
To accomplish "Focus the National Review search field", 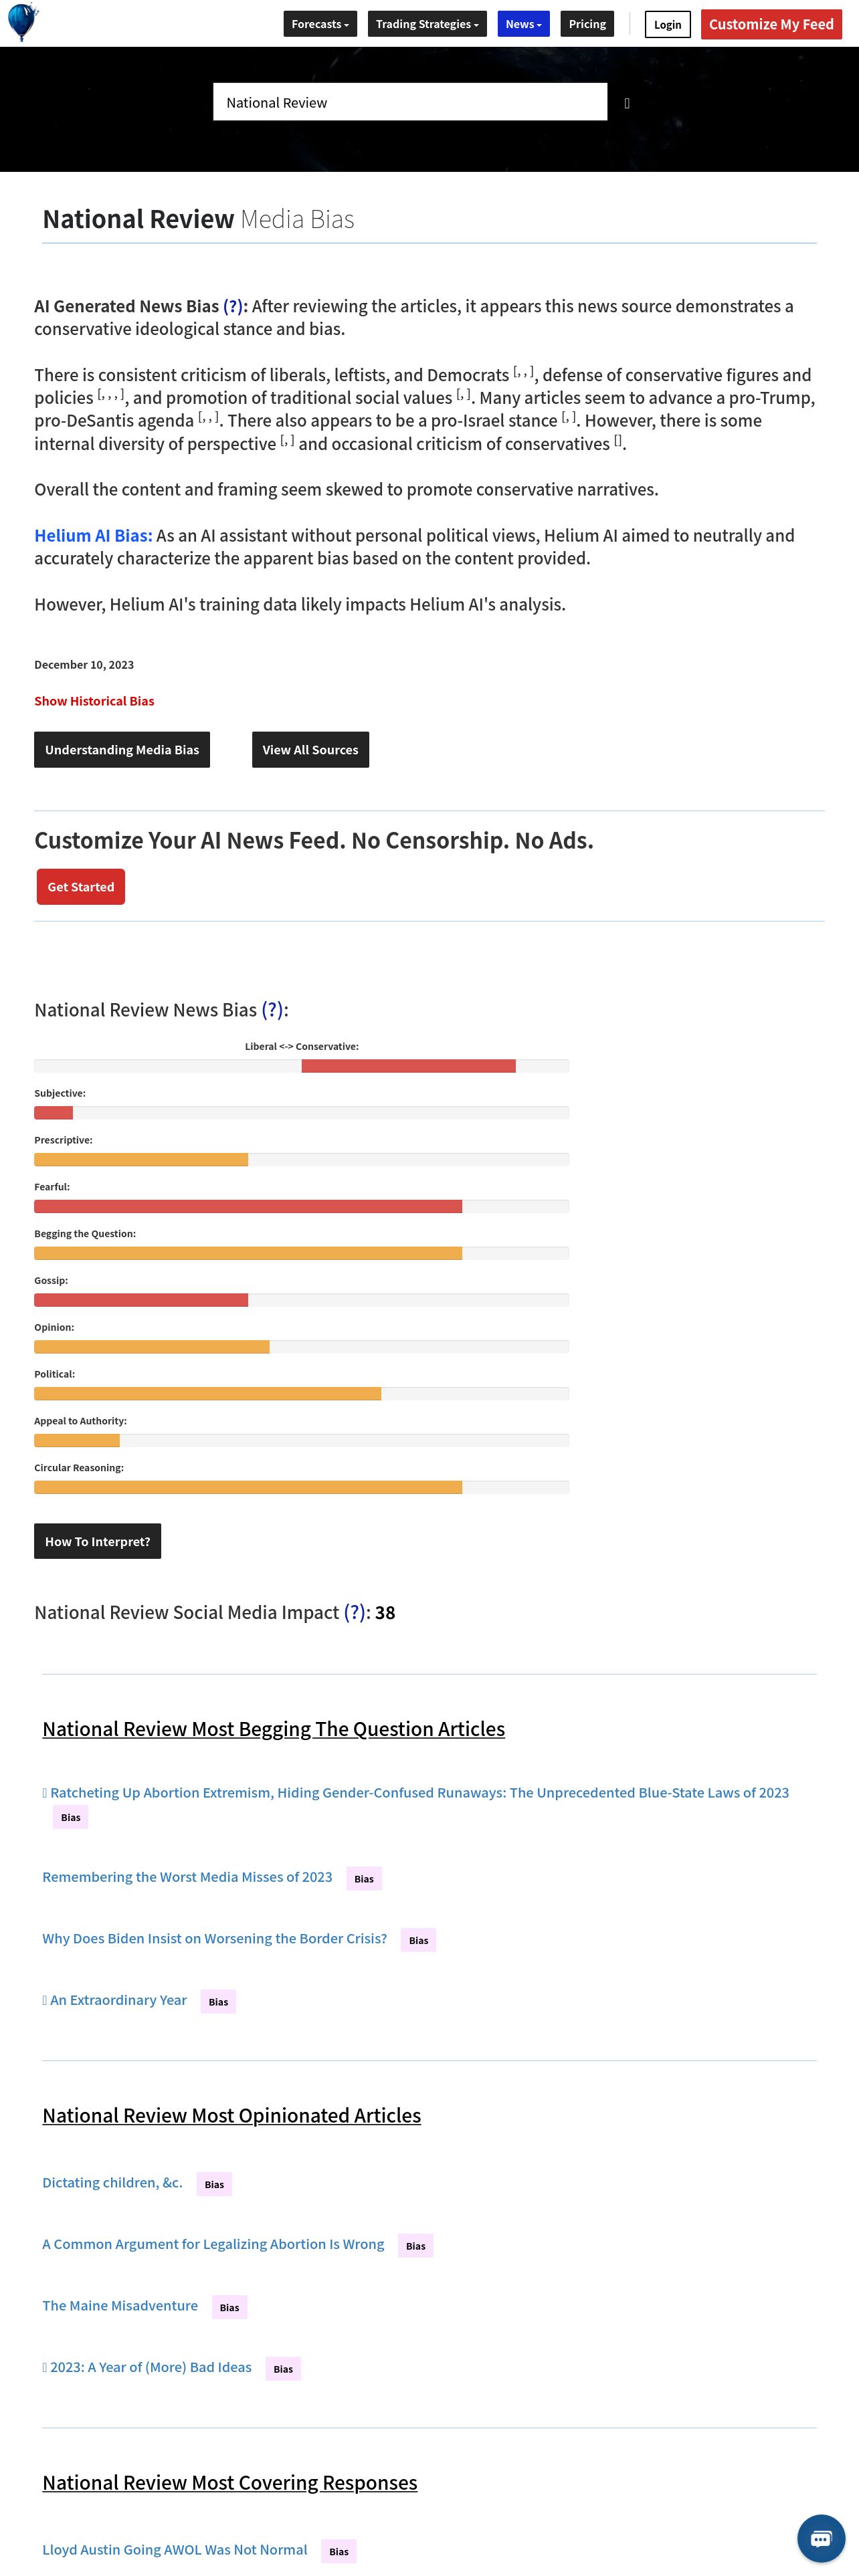I will coord(410,102).
